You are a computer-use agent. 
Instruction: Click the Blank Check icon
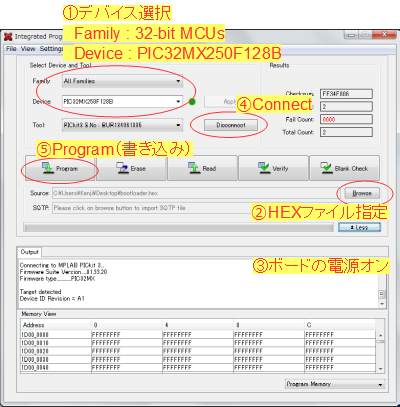[326, 168]
